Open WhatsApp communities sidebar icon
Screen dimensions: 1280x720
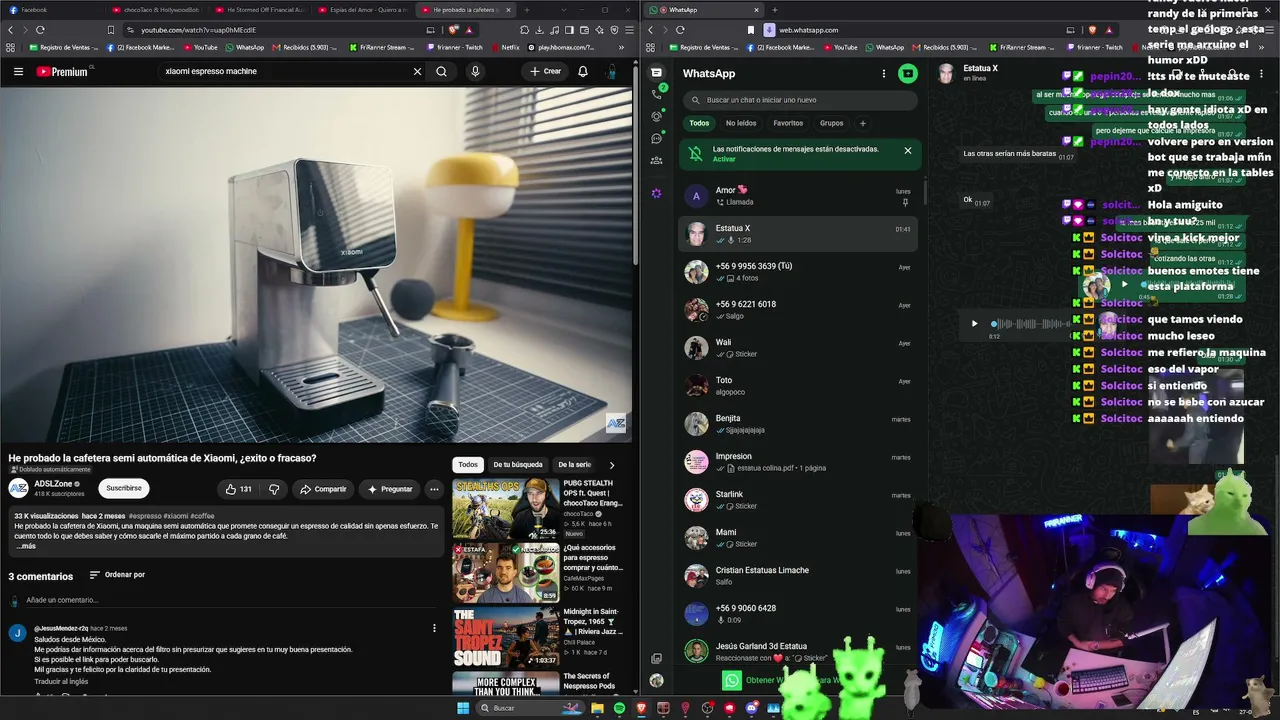[x=656, y=160]
